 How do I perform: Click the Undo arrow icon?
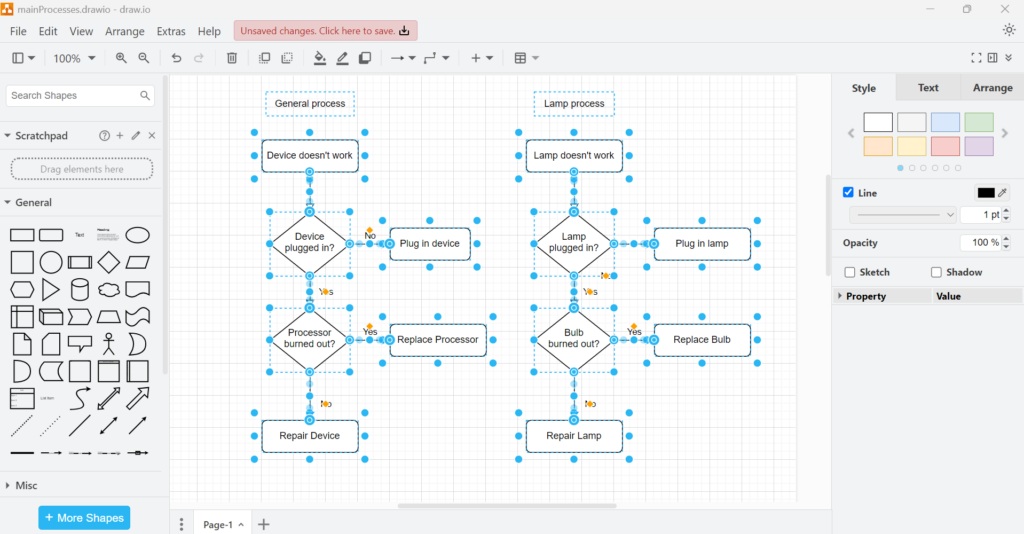(176, 58)
